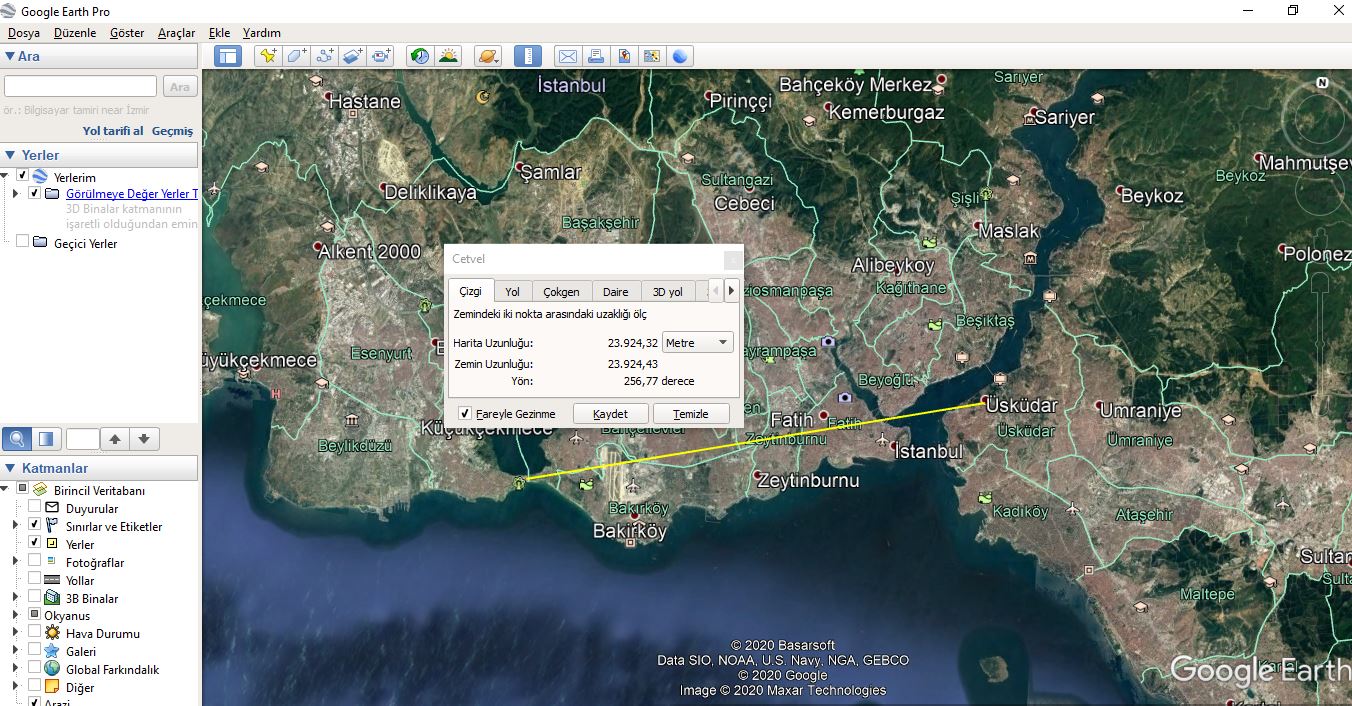
Task: Uncheck the Sınırlar ve Etiketler layer
Action: coord(35,525)
